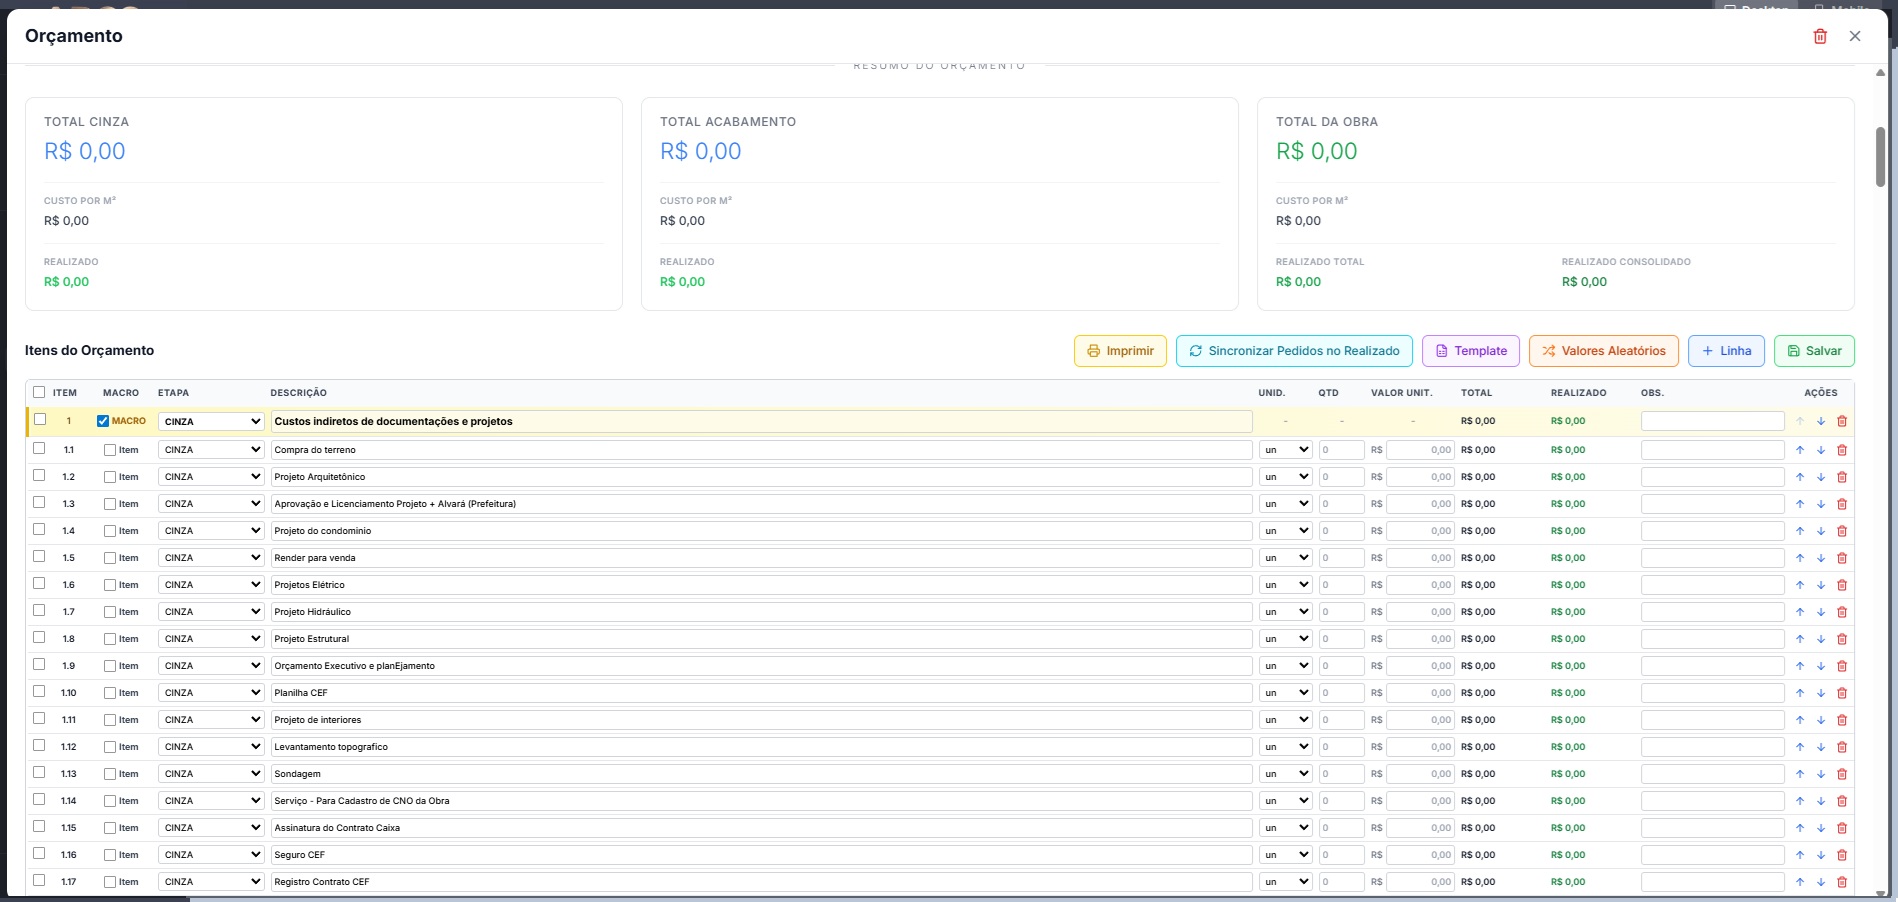
Task: Select row 1.3 with its left checkbox
Action: point(39,503)
